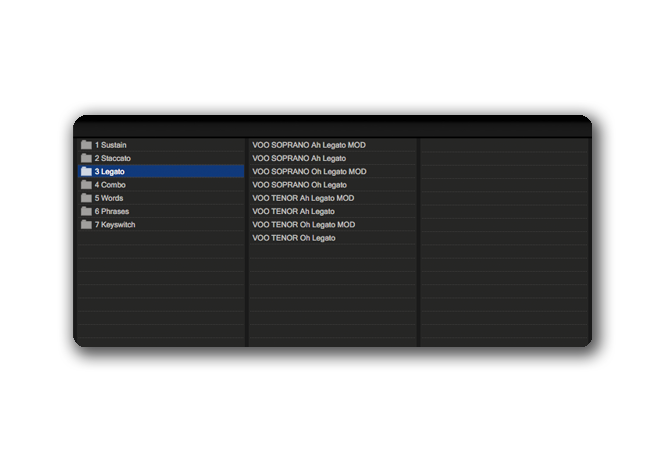The image size is (665, 461).
Task: Load VOO TENOR Oh Legato MOD preset
Action: coord(303,225)
